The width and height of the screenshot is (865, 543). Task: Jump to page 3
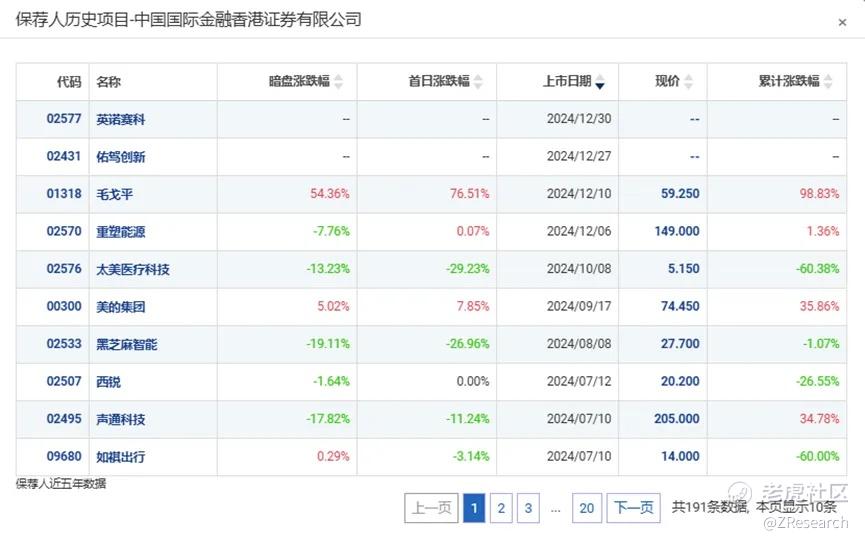(528, 508)
